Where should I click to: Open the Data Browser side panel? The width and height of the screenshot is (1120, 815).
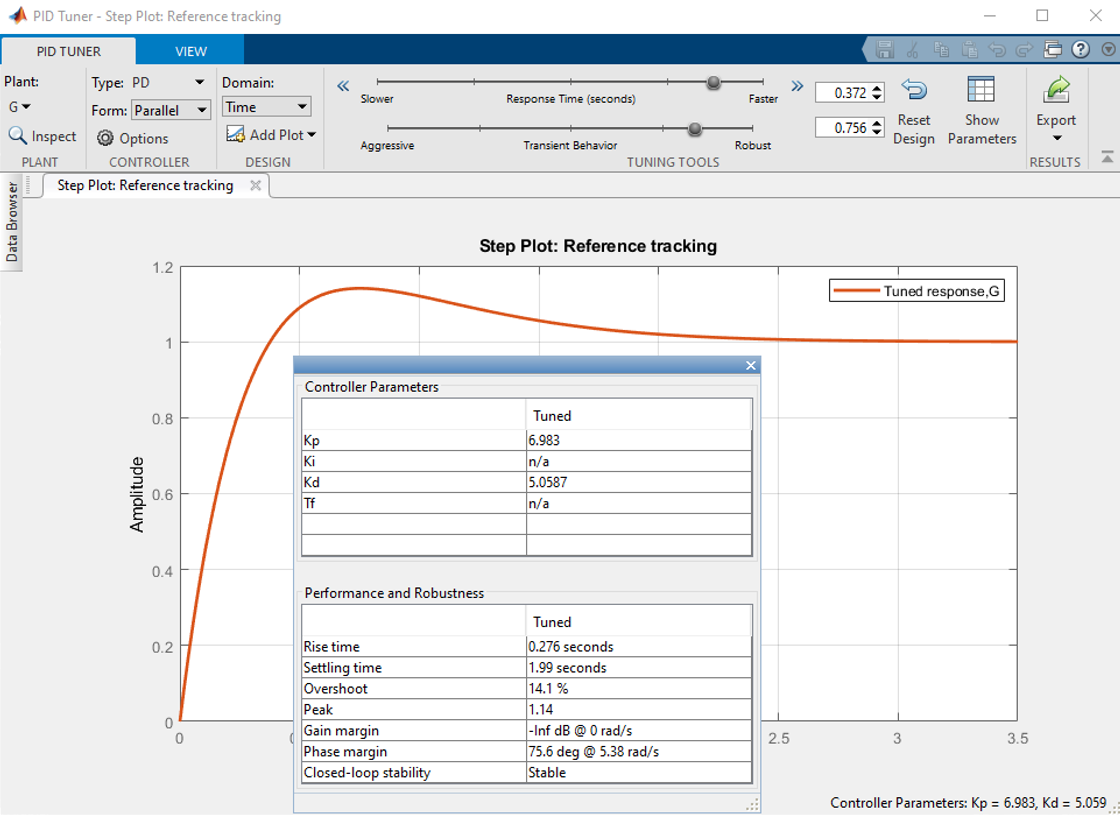pyautogui.click(x=11, y=222)
